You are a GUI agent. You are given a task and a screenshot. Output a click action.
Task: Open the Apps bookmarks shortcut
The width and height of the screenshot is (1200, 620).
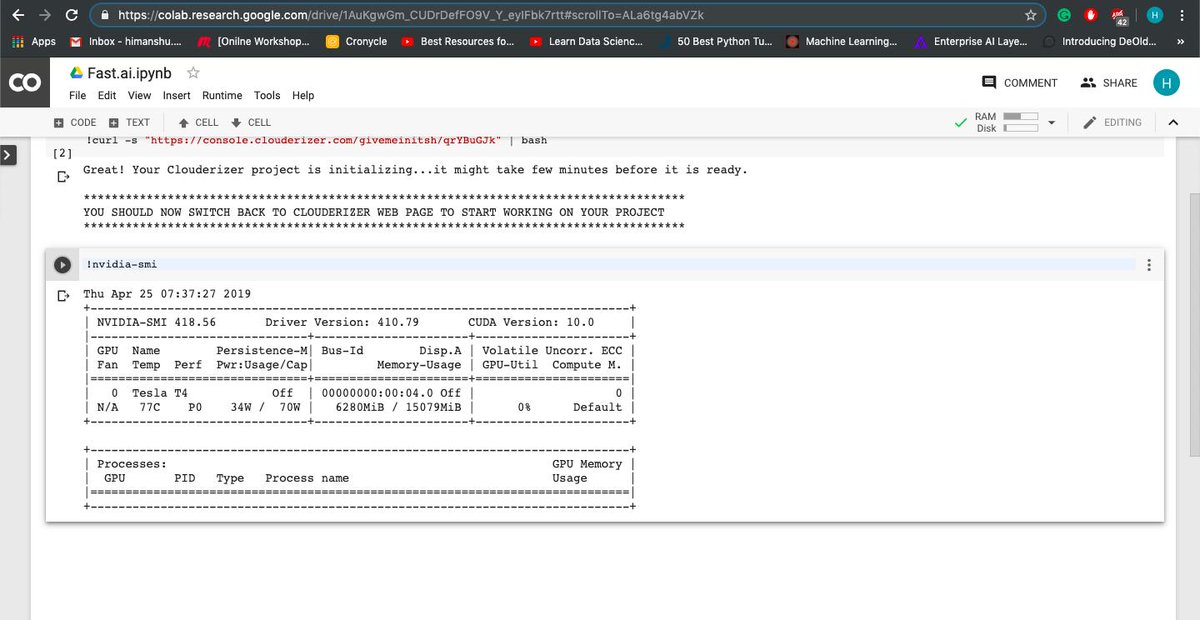pyautogui.click(x=34, y=42)
